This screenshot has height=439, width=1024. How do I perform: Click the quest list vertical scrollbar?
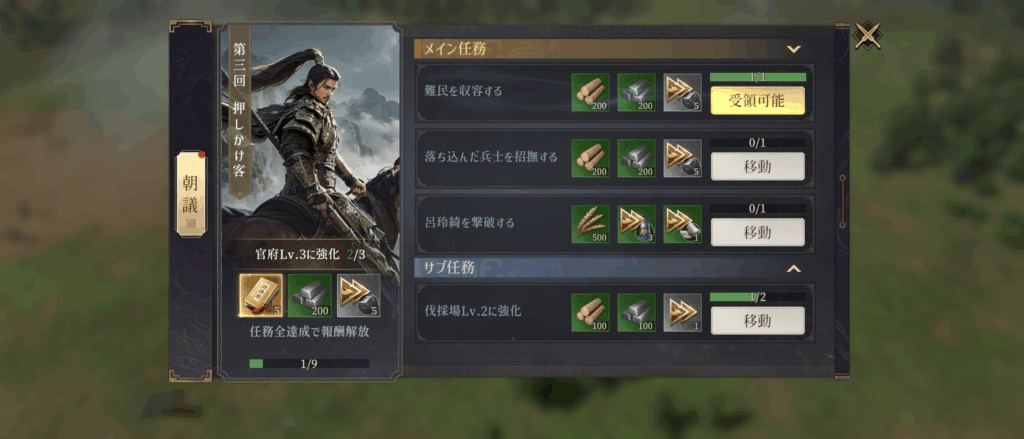click(842, 201)
